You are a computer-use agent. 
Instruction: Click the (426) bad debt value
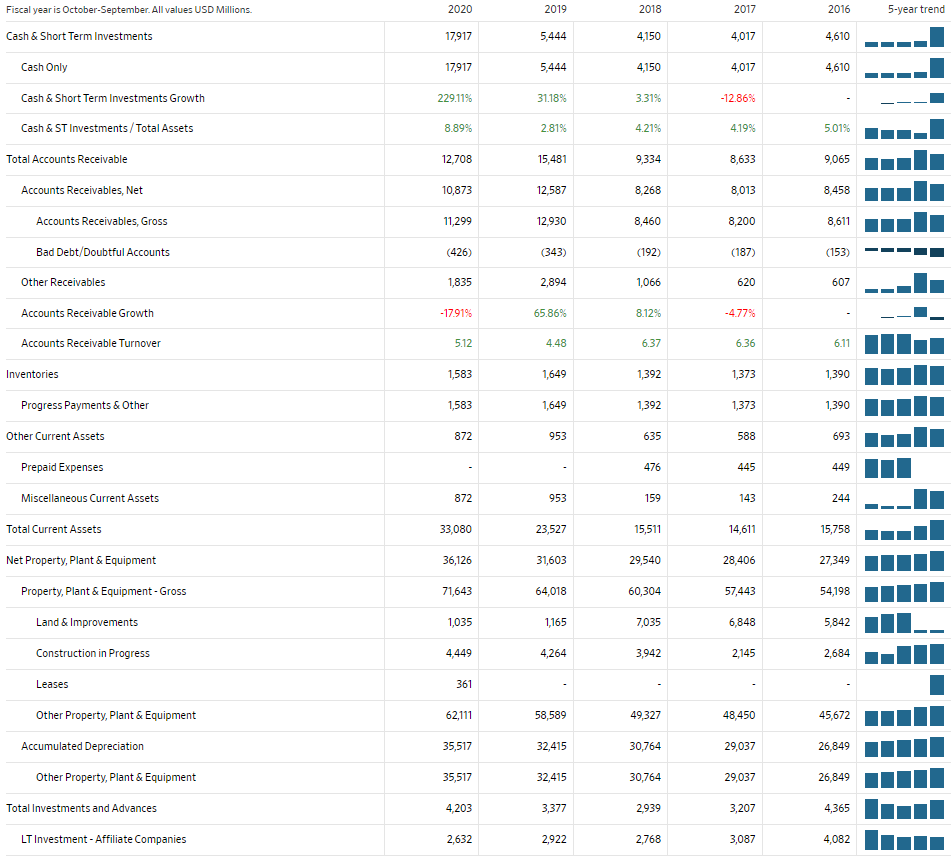[x=459, y=252]
